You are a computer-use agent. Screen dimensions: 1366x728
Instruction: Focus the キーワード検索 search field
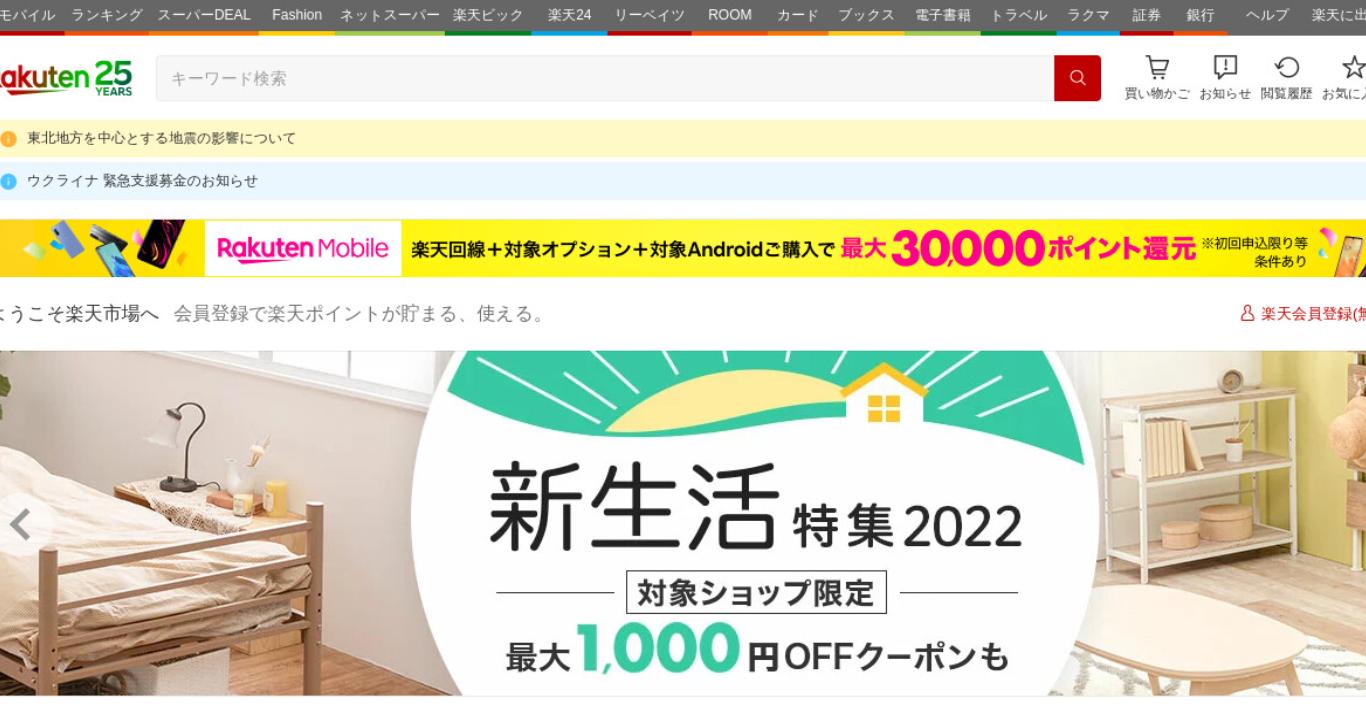click(605, 78)
